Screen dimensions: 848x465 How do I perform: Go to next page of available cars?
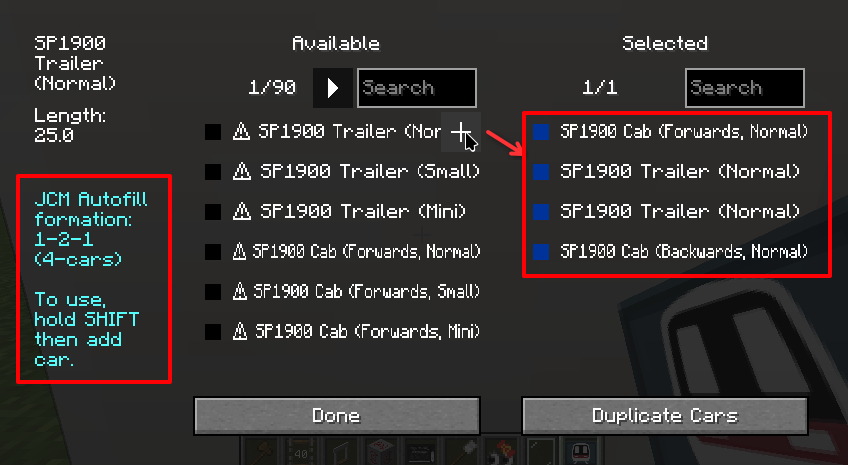pyautogui.click(x=333, y=88)
